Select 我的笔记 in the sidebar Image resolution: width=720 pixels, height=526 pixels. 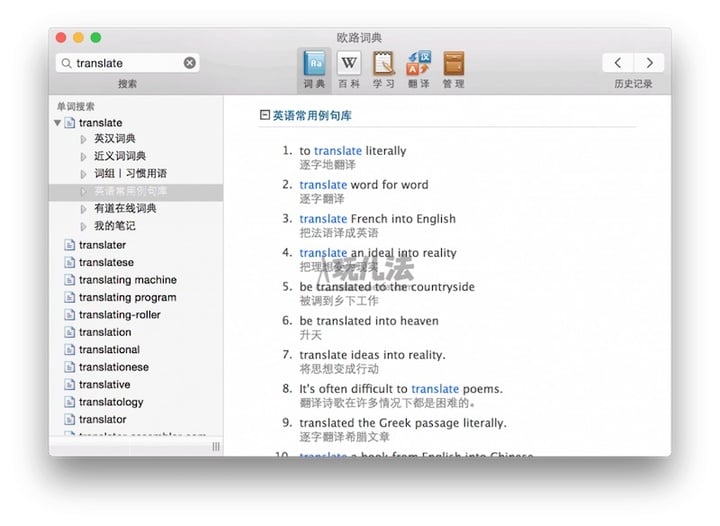point(114,226)
